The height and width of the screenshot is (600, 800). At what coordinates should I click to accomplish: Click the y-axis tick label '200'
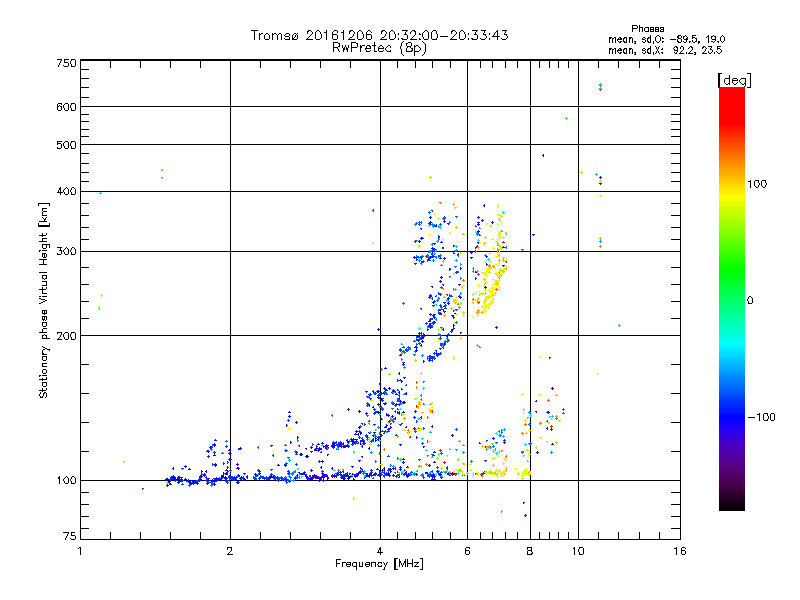[66, 336]
